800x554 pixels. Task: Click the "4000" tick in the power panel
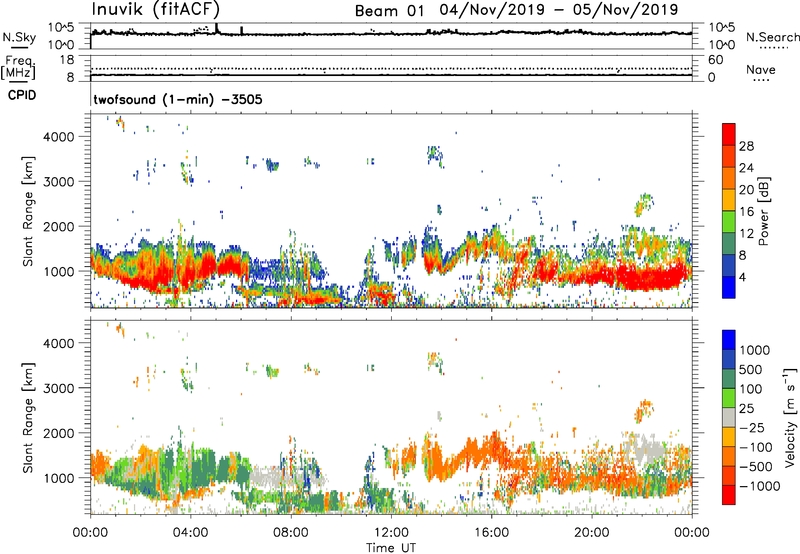[x=59, y=137]
